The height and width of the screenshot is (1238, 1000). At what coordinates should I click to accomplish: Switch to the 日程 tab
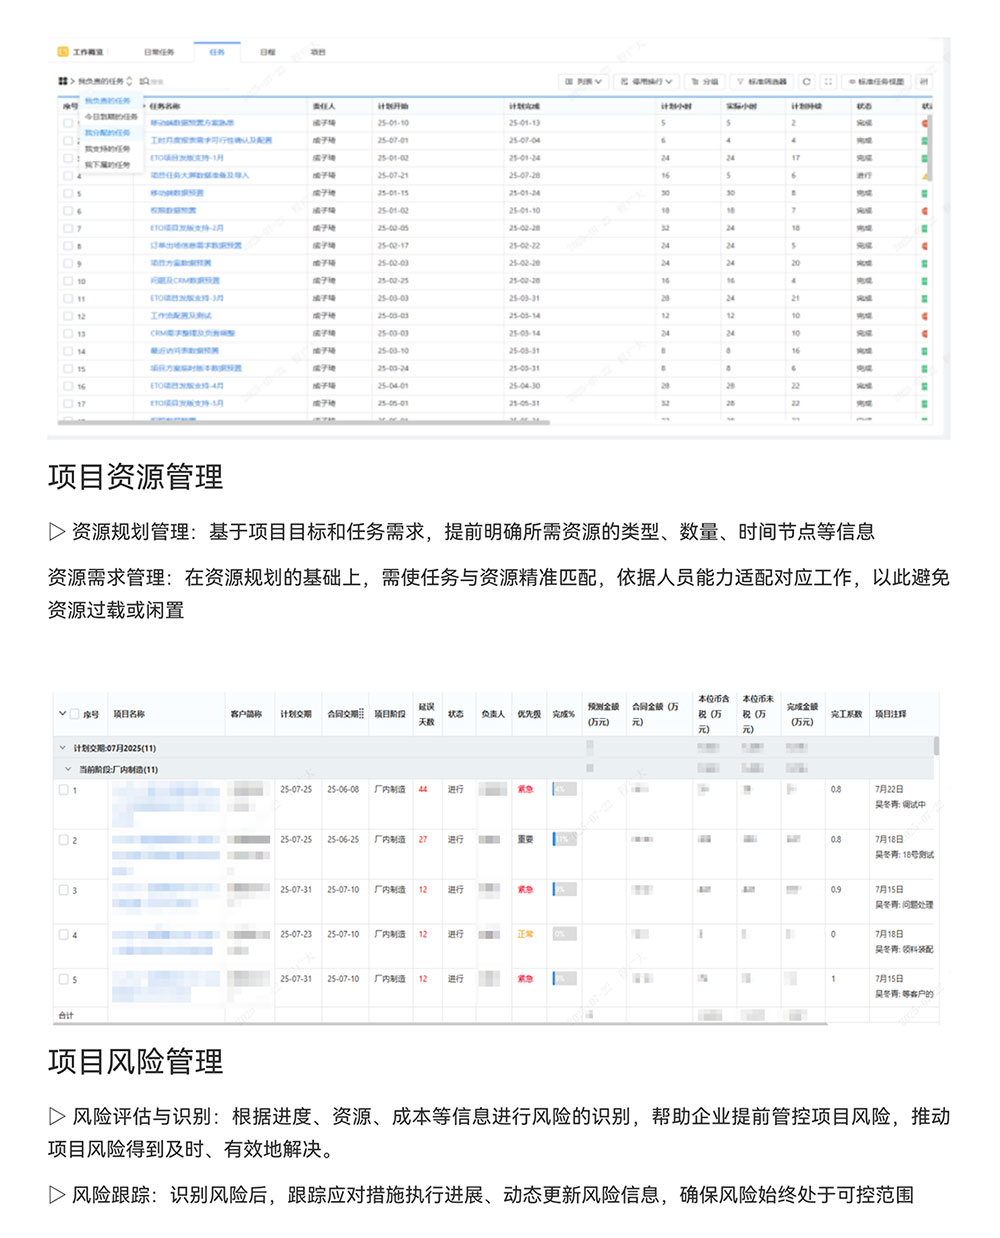point(267,52)
